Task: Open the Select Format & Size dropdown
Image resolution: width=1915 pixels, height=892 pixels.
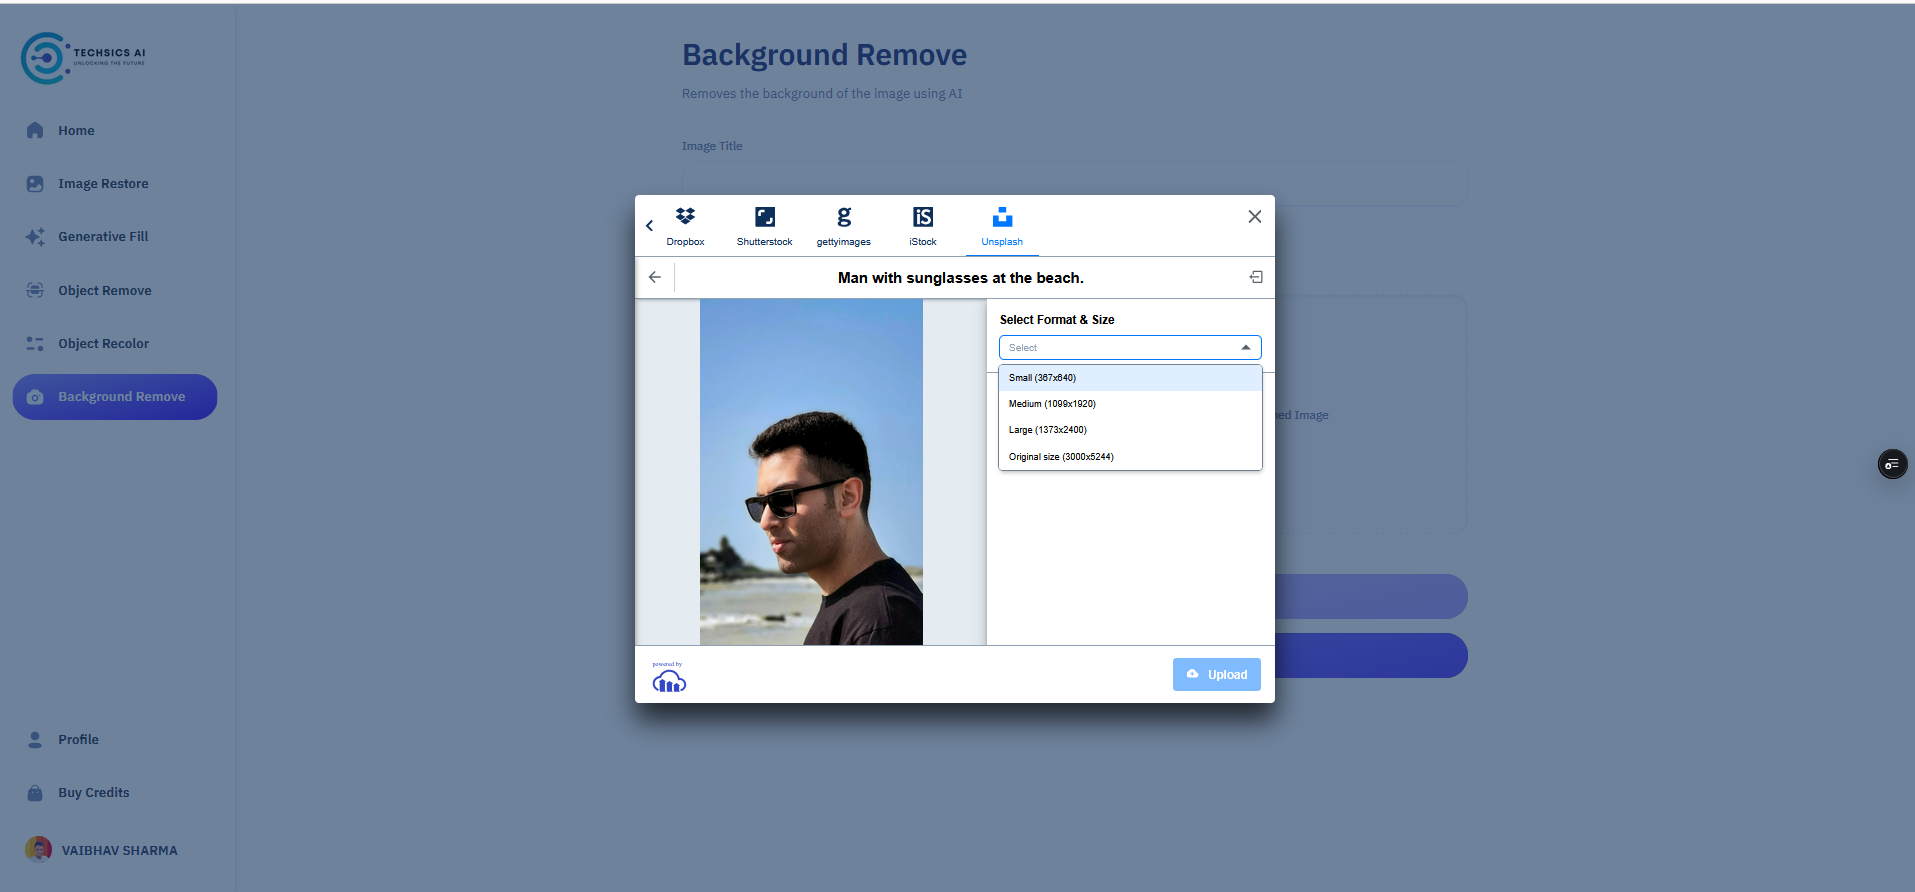Action: point(1130,347)
